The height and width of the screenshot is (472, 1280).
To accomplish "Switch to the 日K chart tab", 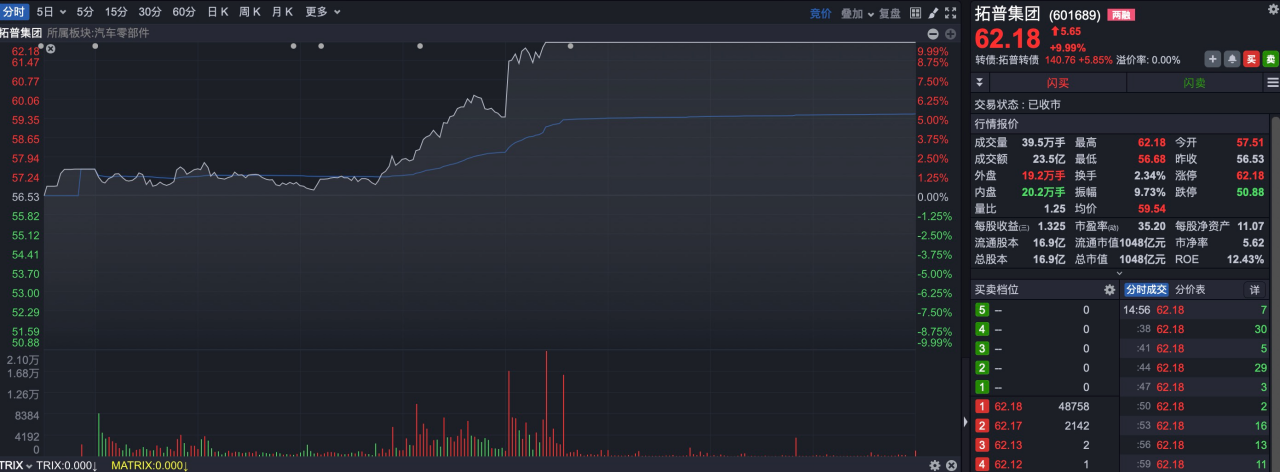I will (217, 12).
